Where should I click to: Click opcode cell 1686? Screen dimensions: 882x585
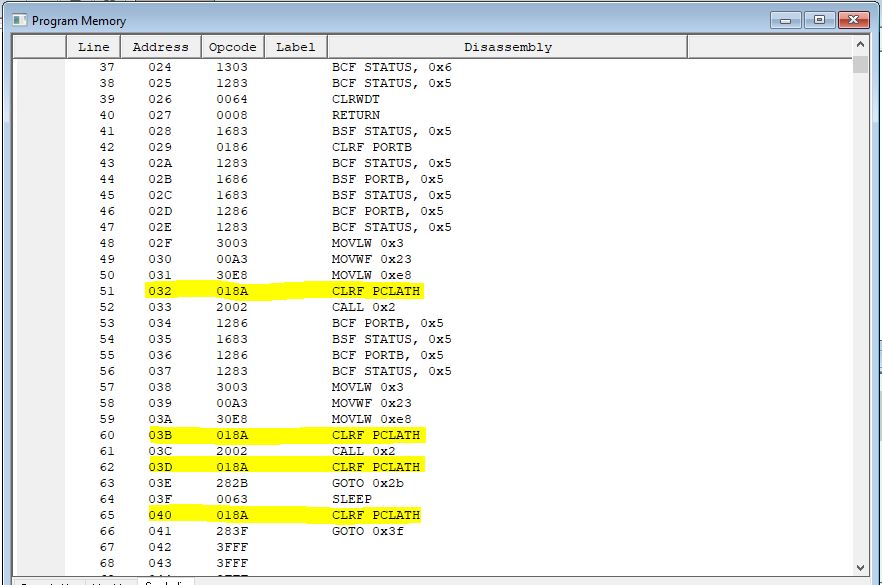(x=232, y=179)
